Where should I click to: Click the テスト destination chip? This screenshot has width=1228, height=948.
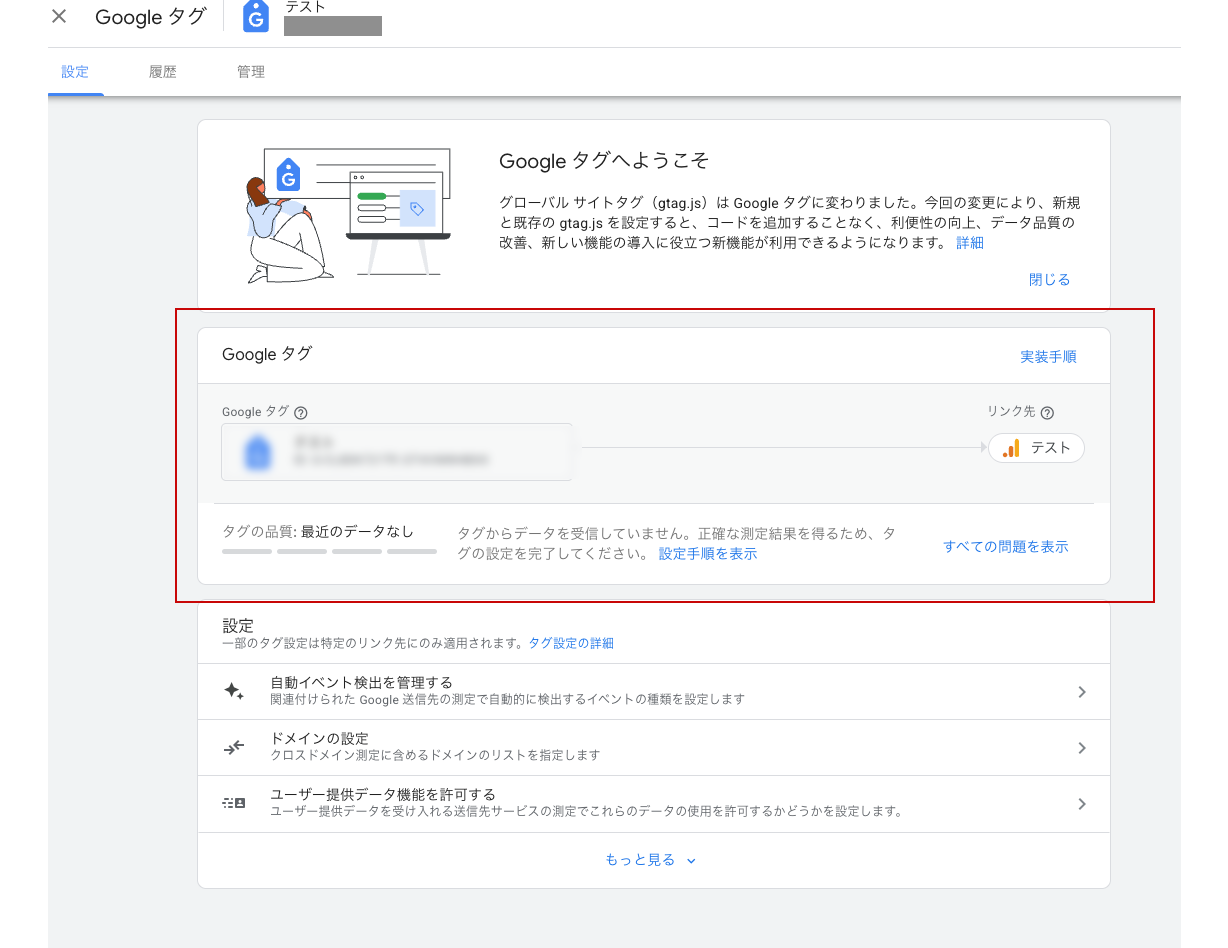click(1036, 448)
